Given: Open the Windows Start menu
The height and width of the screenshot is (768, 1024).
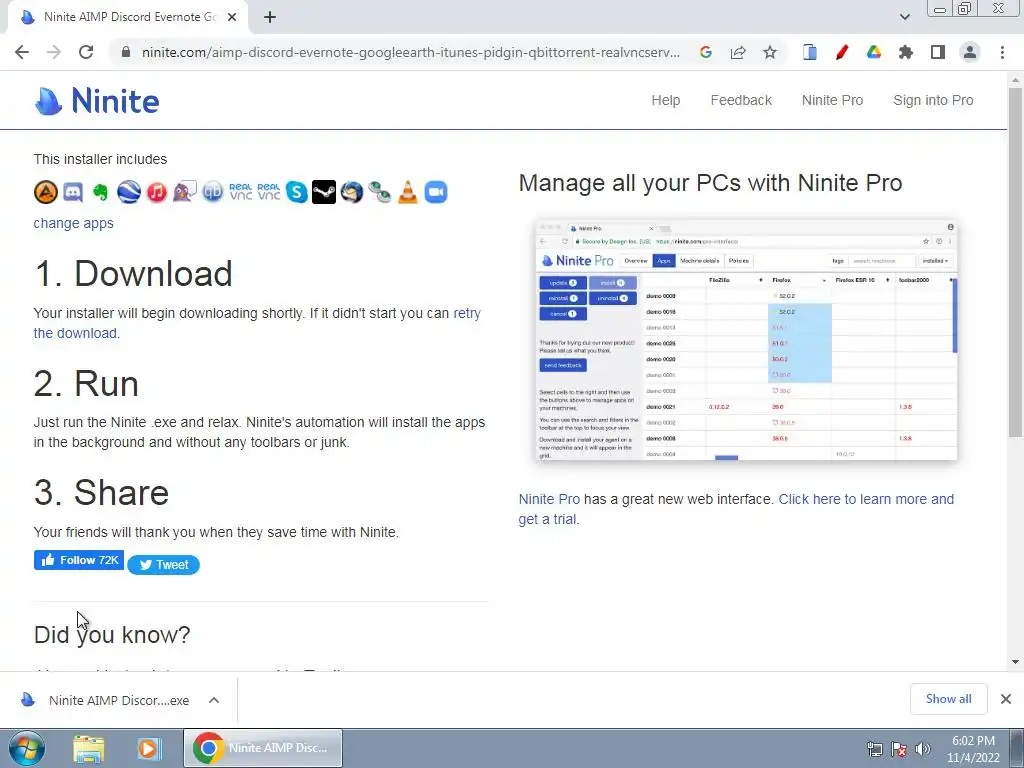Looking at the screenshot, I should click(26, 748).
